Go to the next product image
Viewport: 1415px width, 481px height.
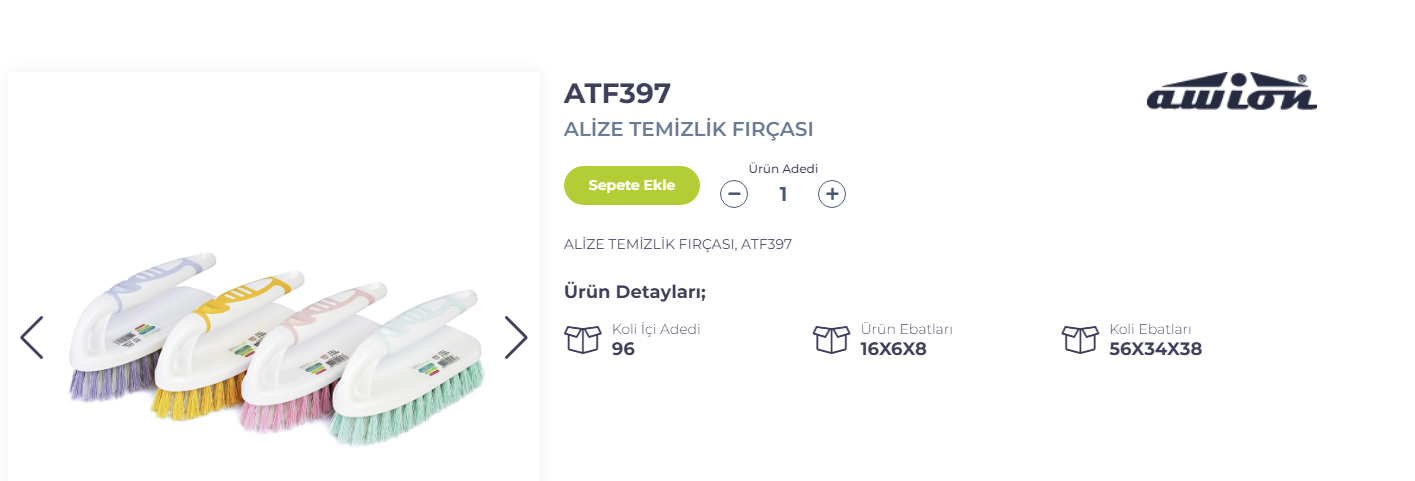pyautogui.click(x=515, y=338)
